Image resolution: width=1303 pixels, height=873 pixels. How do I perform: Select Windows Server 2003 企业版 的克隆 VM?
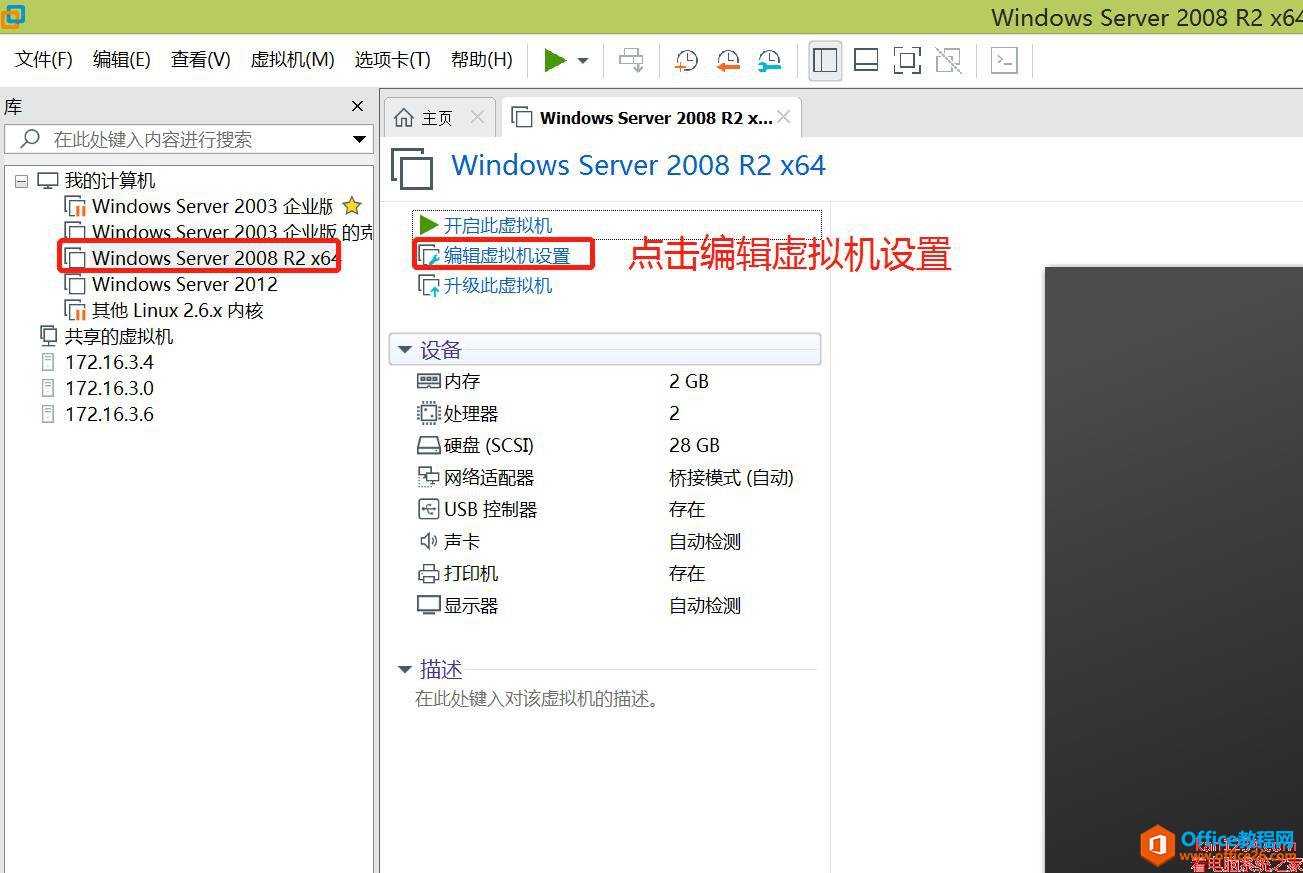point(232,232)
